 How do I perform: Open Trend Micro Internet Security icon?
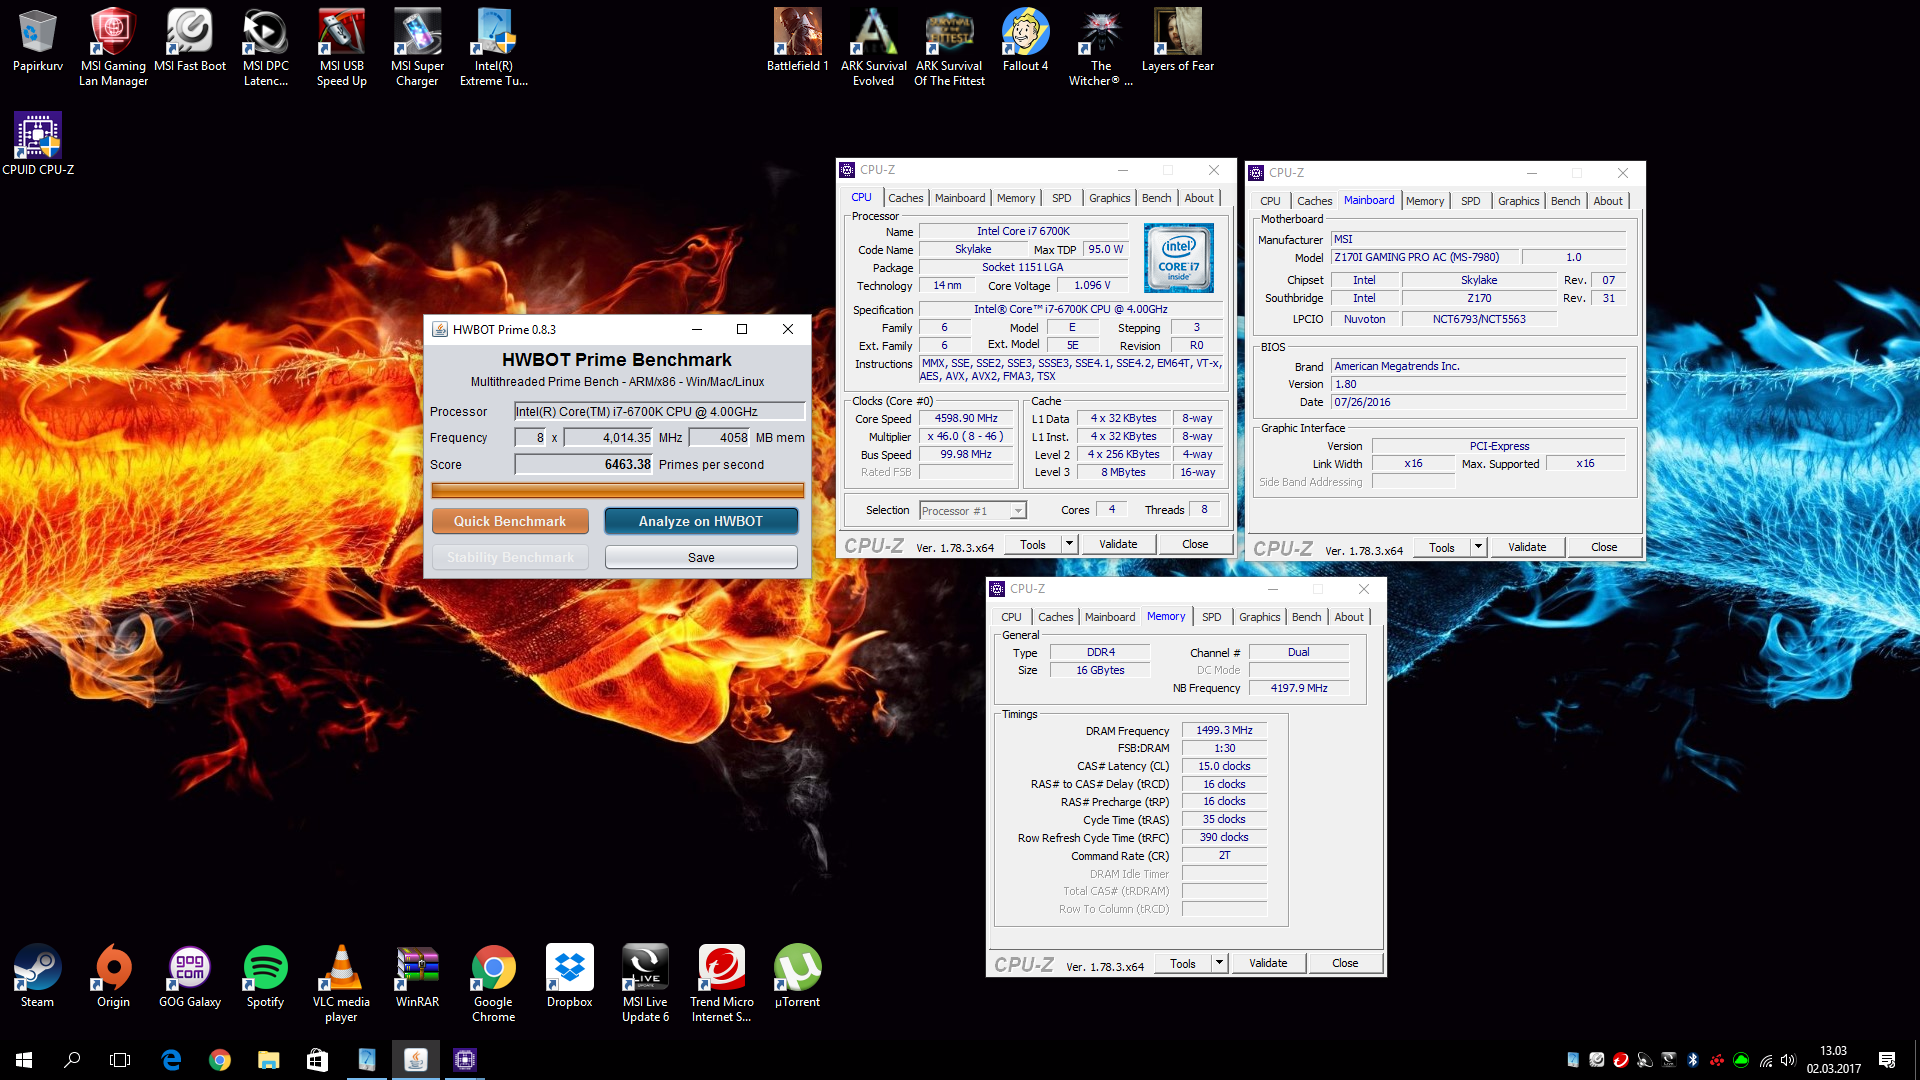point(721,983)
